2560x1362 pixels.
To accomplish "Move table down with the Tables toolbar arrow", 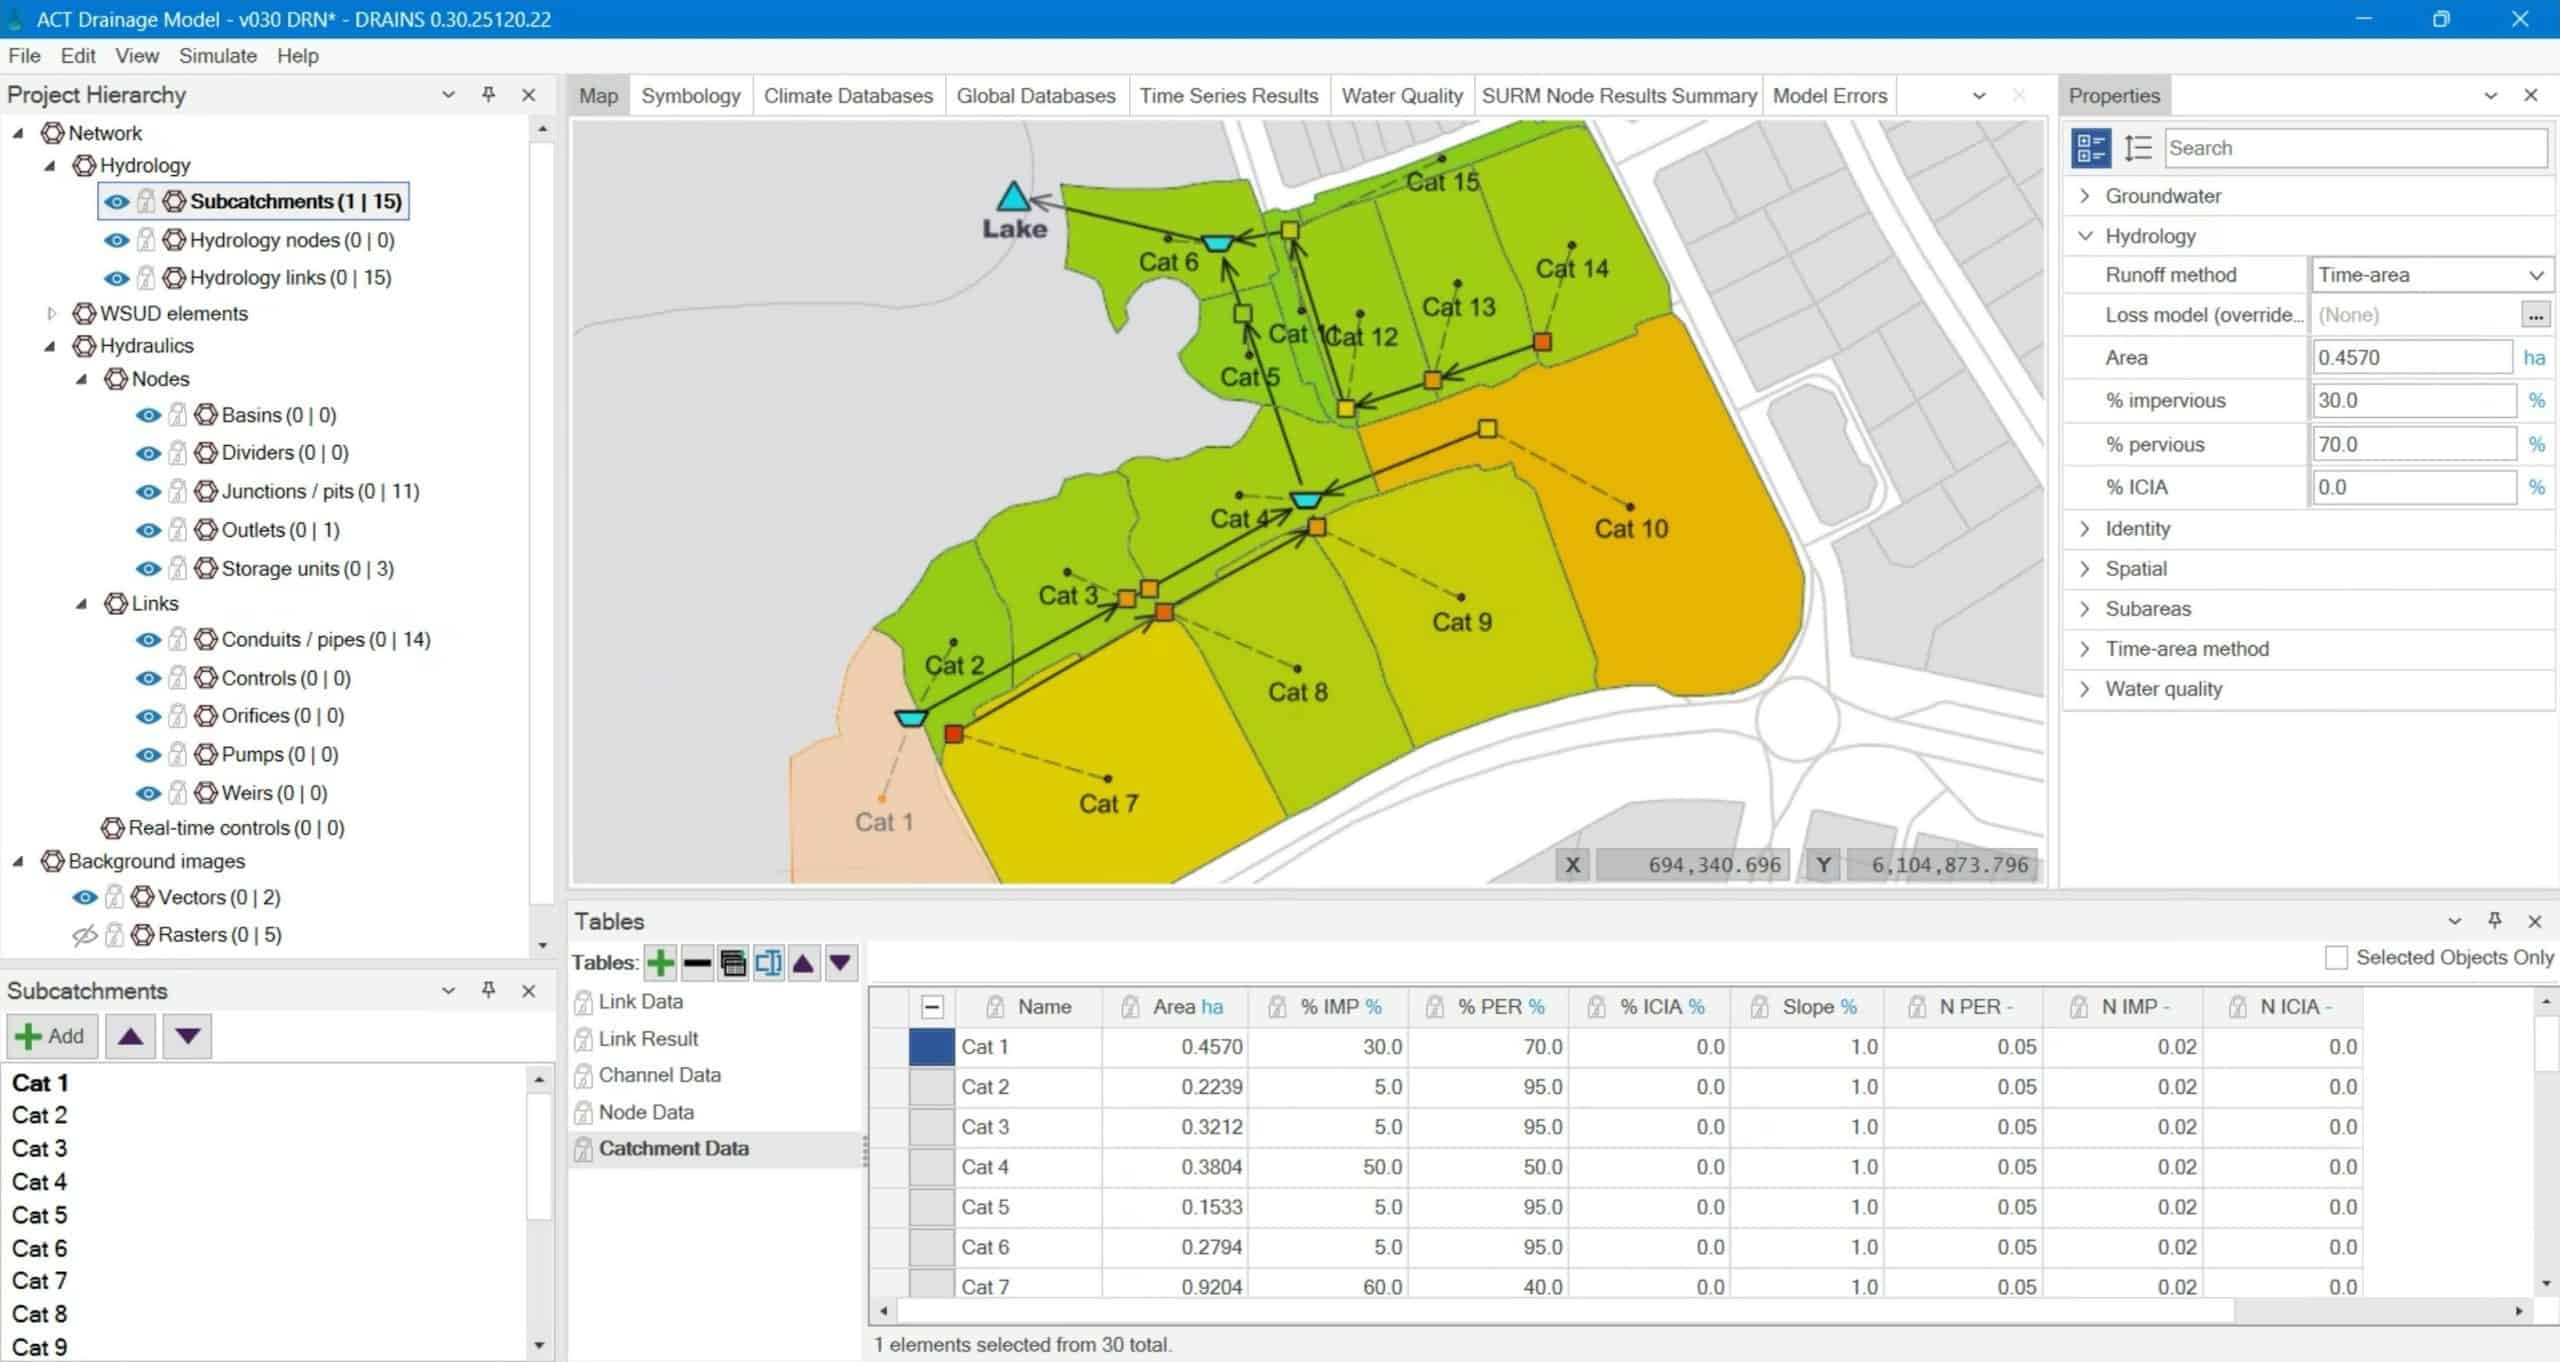I will click(x=840, y=963).
